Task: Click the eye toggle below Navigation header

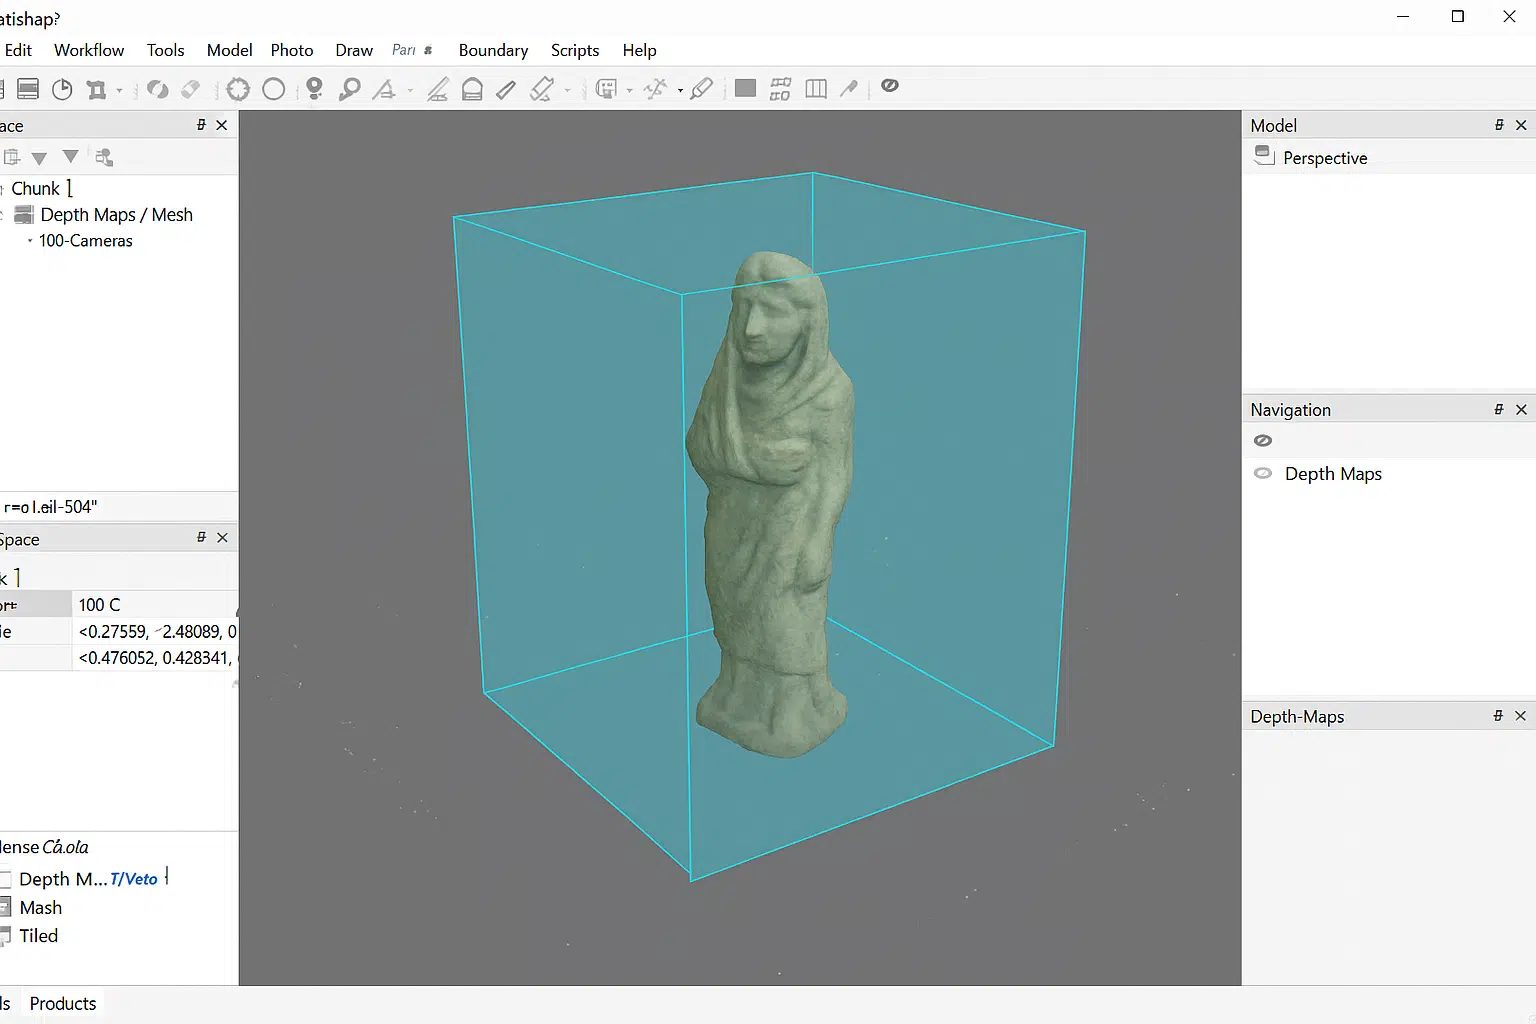Action: coord(1263,440)
